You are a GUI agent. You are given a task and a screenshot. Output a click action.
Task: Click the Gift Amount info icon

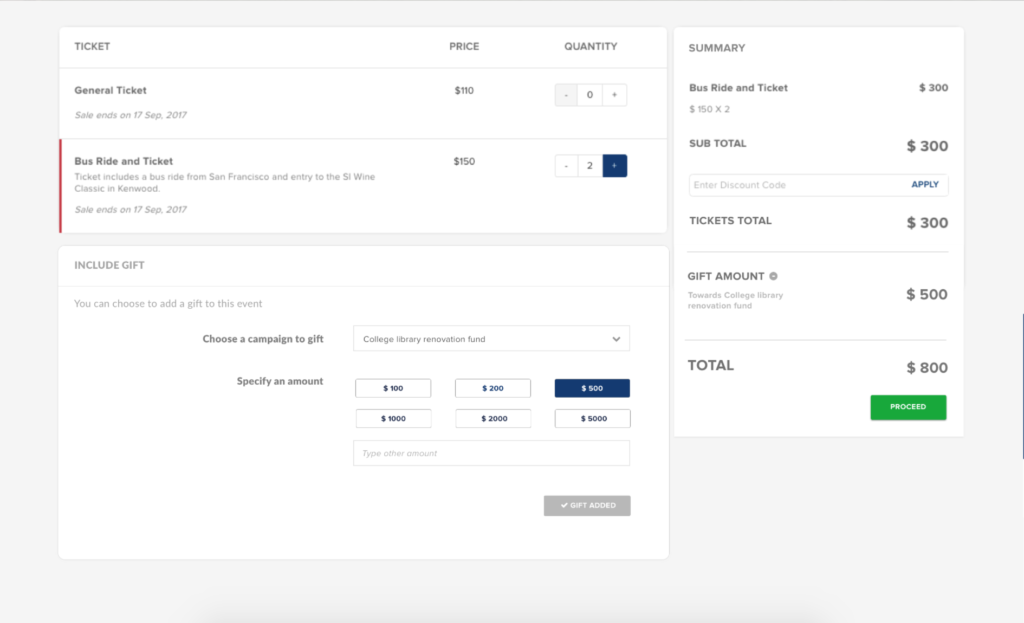[x=773, y=276]
